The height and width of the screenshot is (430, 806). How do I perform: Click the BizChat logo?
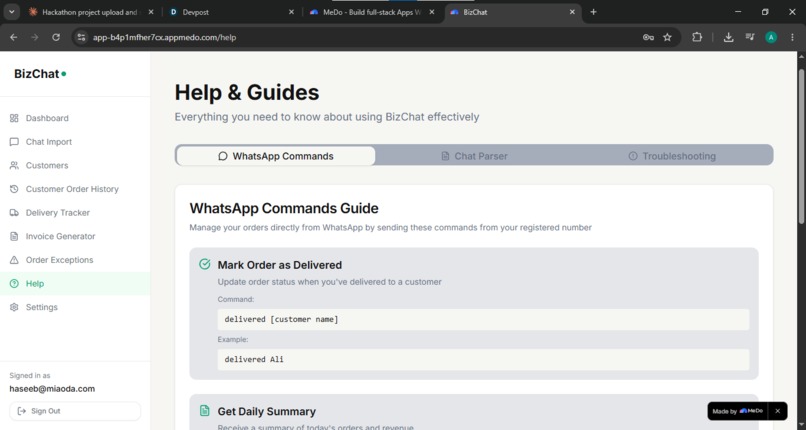[40, 74]
